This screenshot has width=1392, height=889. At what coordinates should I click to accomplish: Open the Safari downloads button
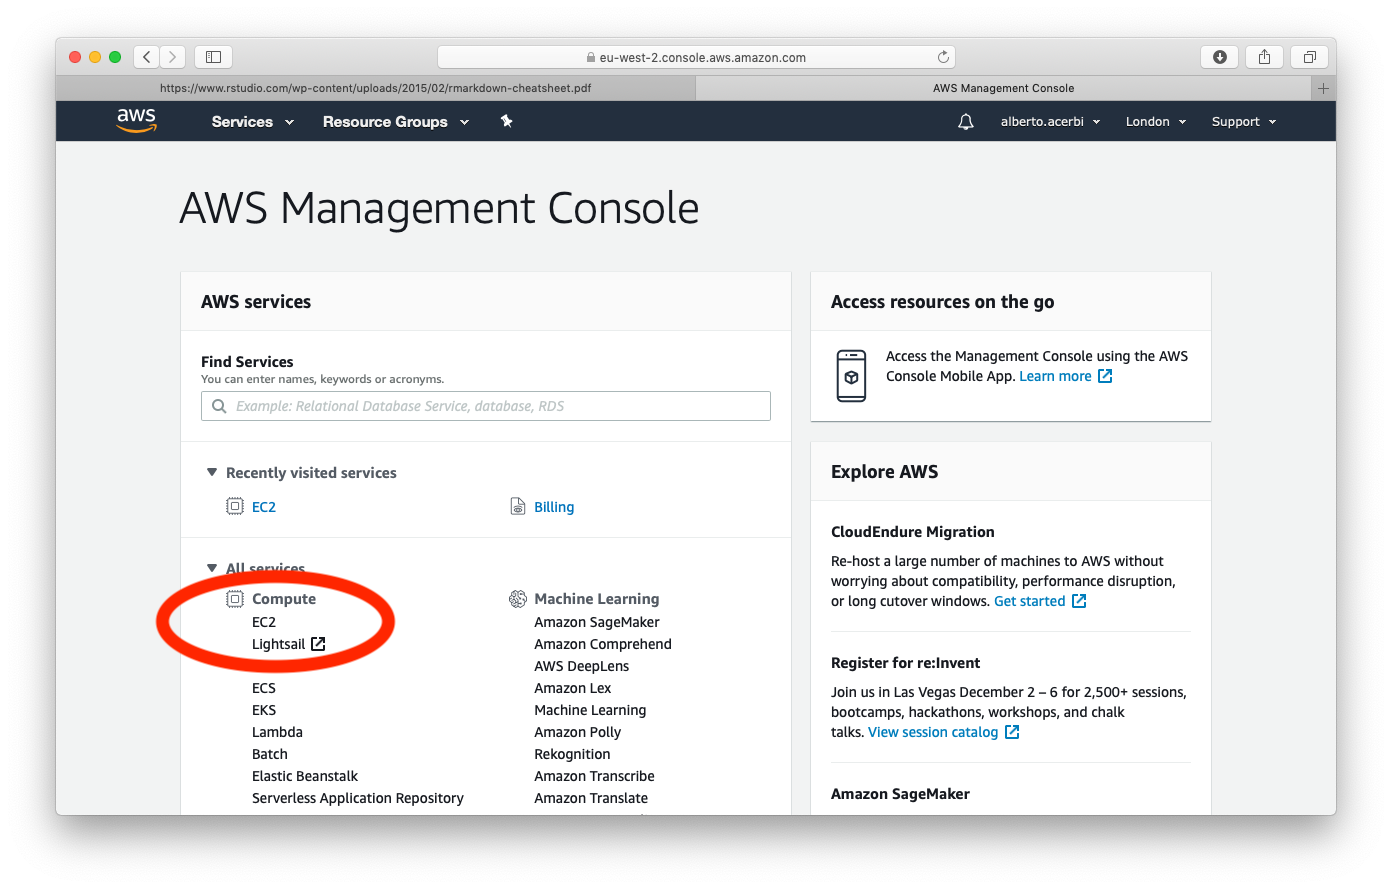click(1219, 57)
